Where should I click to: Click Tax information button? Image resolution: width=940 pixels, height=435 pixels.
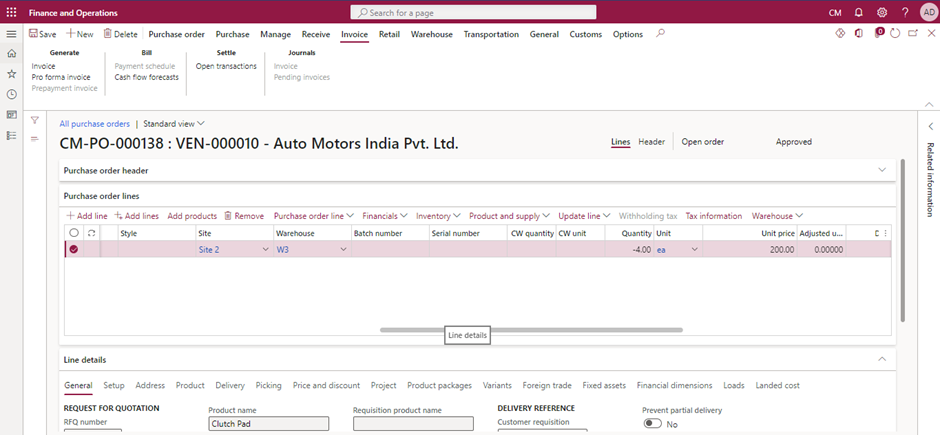coord(714,216)
